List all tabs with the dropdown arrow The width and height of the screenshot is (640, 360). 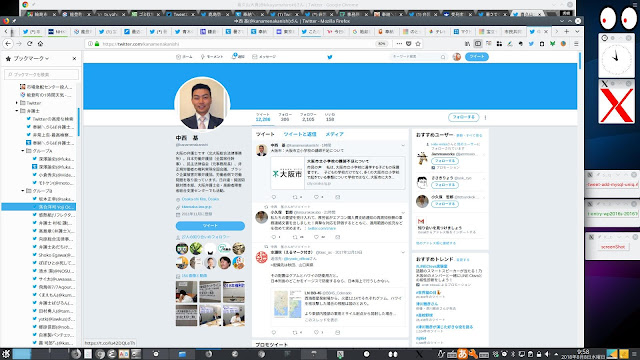pos(577,31)
